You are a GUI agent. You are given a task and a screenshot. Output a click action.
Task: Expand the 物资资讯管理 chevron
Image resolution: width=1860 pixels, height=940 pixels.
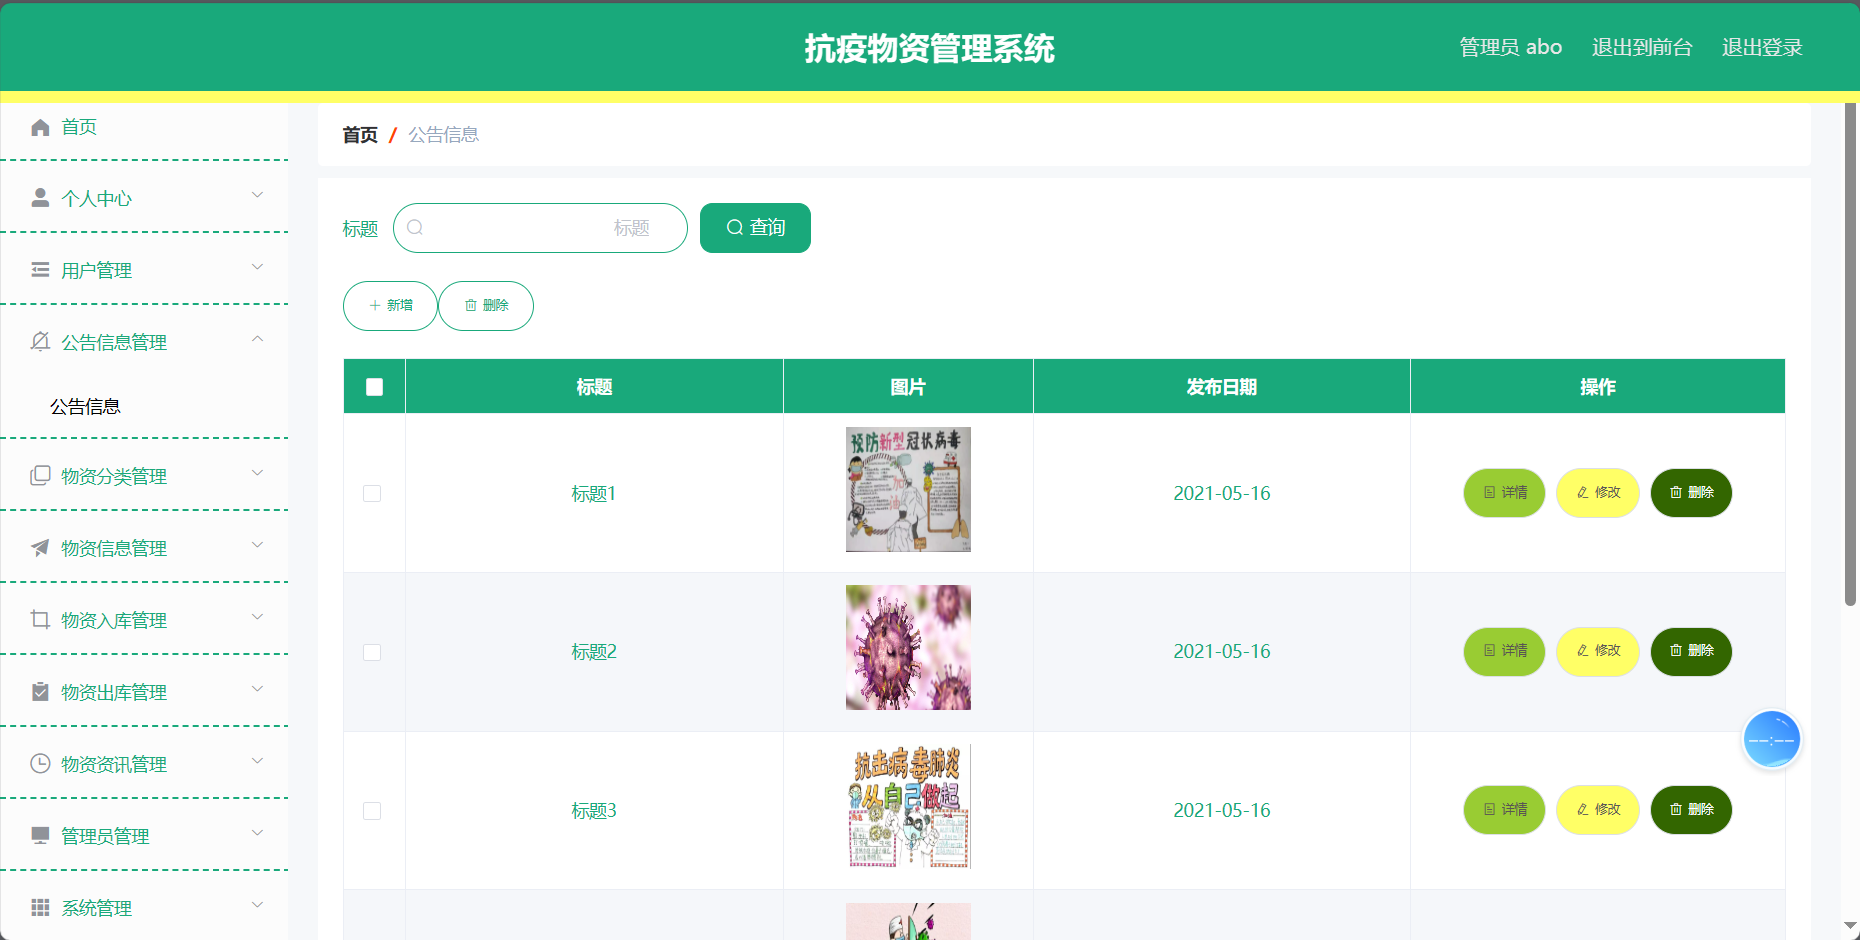coord(257,762)
